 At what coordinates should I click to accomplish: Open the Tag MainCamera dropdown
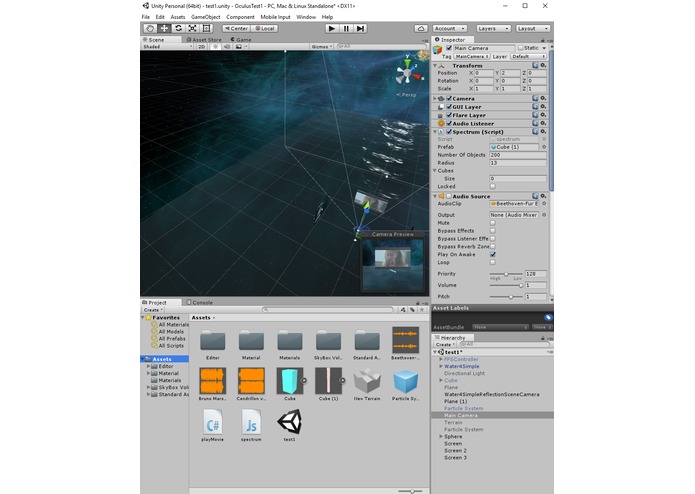(x=471, y=57)
